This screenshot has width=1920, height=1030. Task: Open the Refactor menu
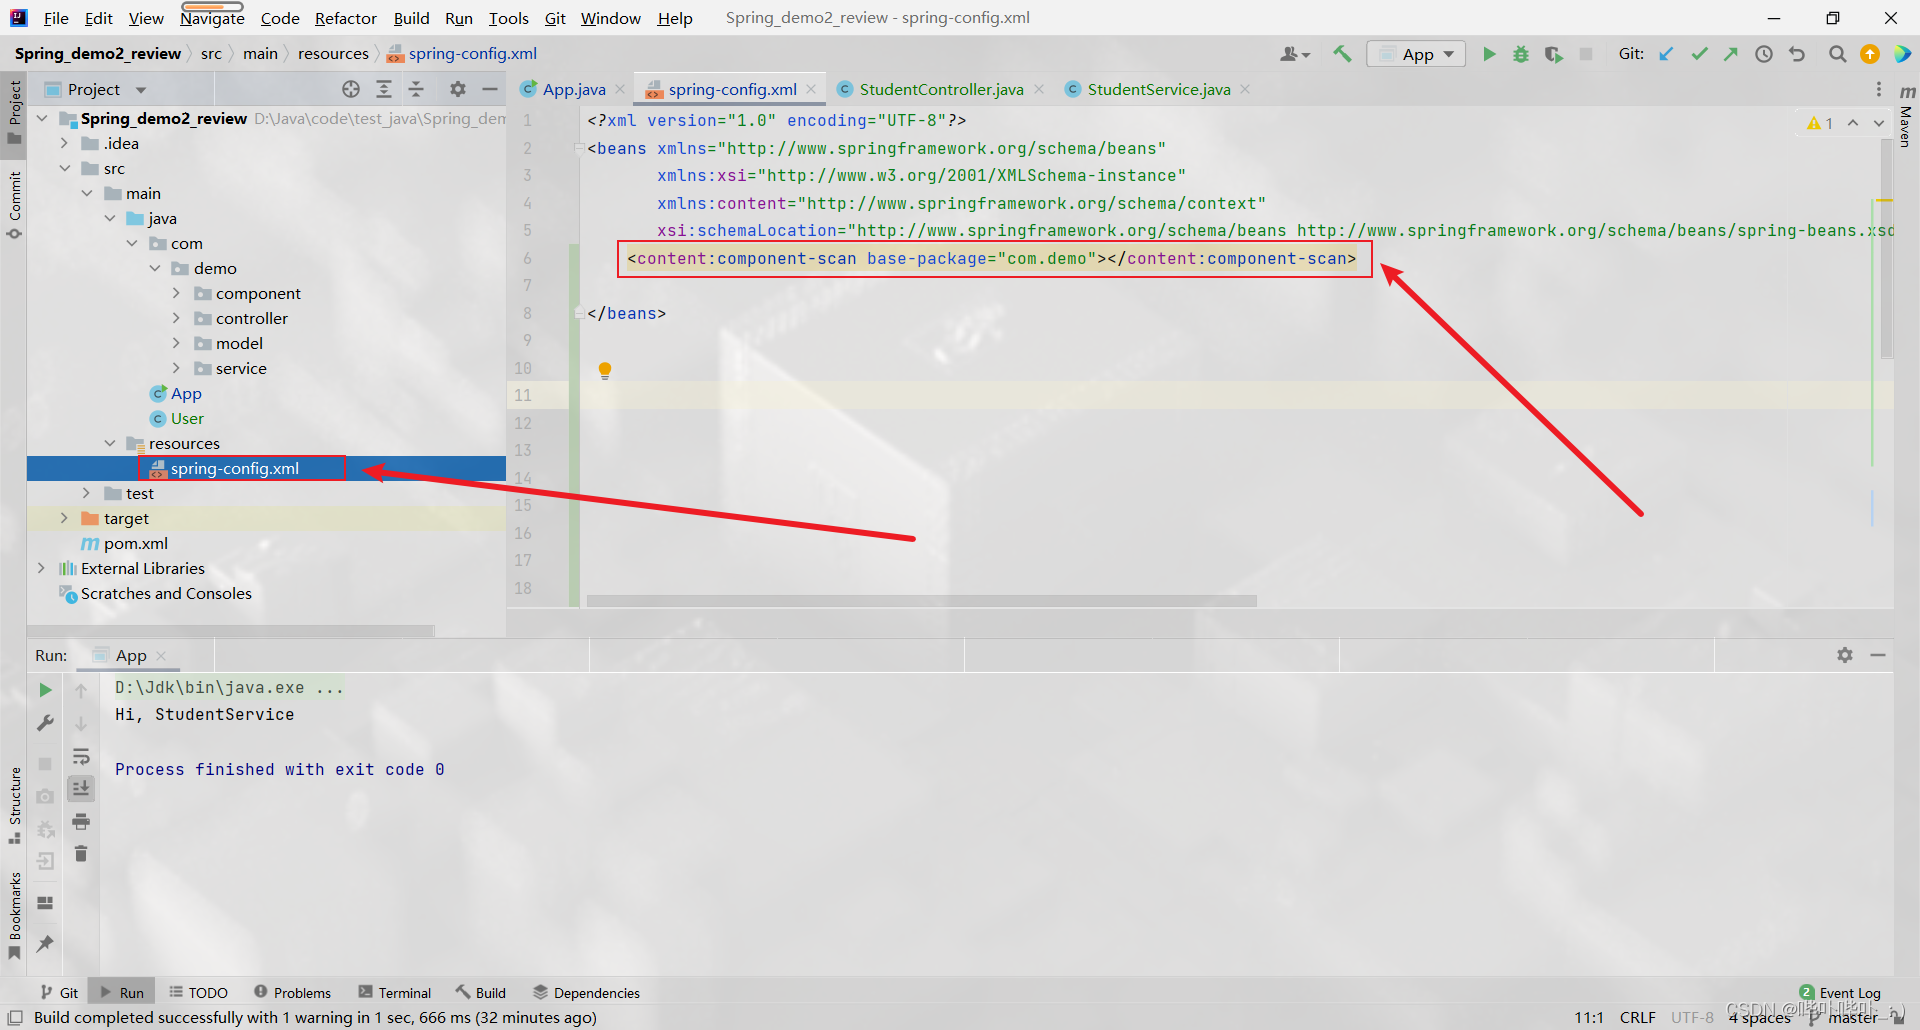345,18
